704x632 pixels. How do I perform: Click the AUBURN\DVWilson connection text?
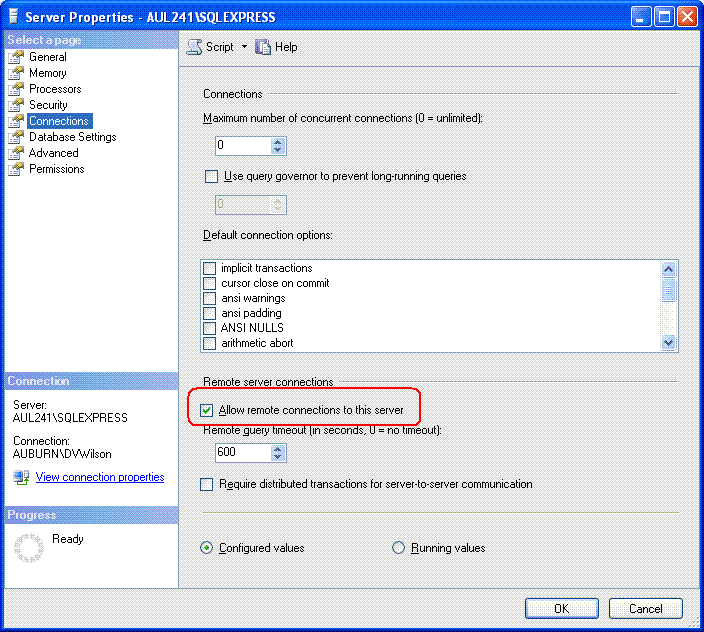pyautogui.click(x=62, y=454)
